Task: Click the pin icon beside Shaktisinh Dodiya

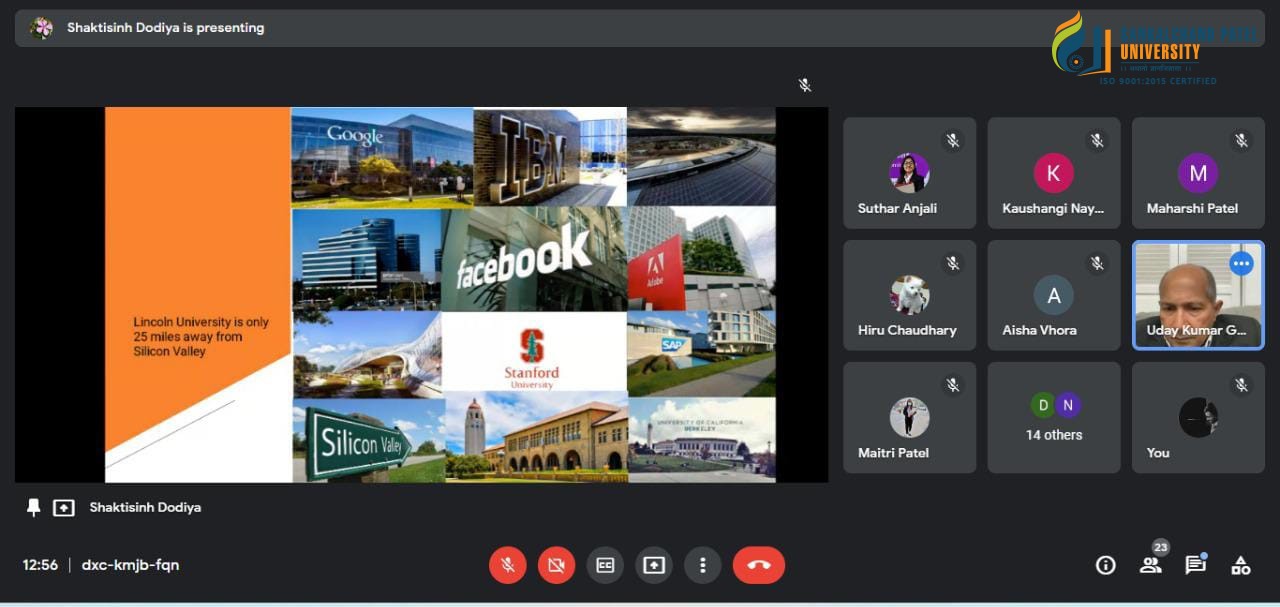Action: coord(33,507)
